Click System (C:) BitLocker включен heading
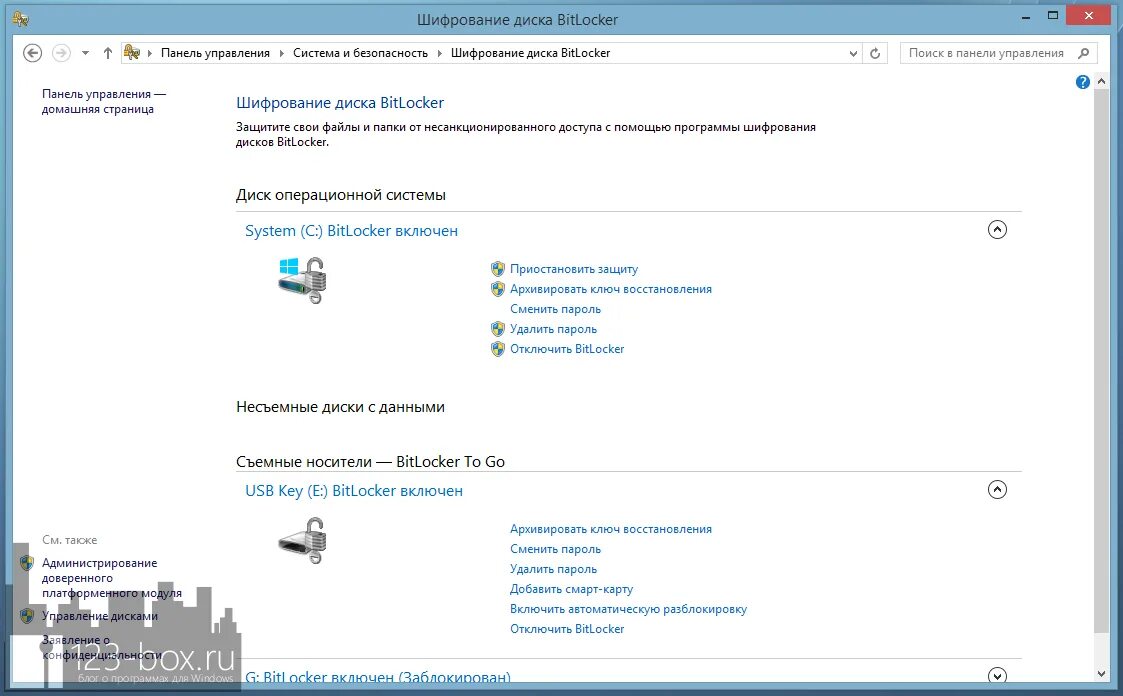The width and height of the screenshot is (1123, 696). click(x=351, y=231)
